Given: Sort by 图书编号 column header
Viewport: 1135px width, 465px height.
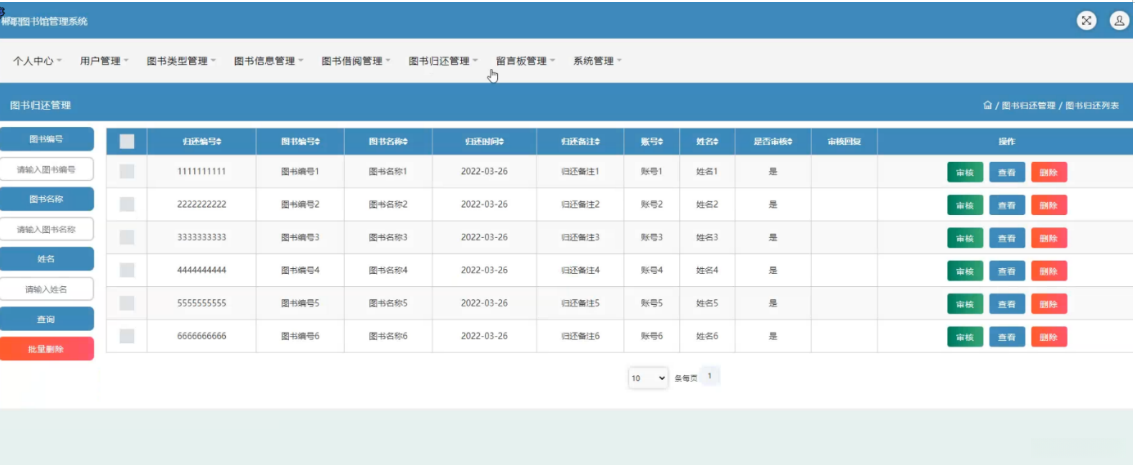Looking at the screenshot, I should [300, 141].
